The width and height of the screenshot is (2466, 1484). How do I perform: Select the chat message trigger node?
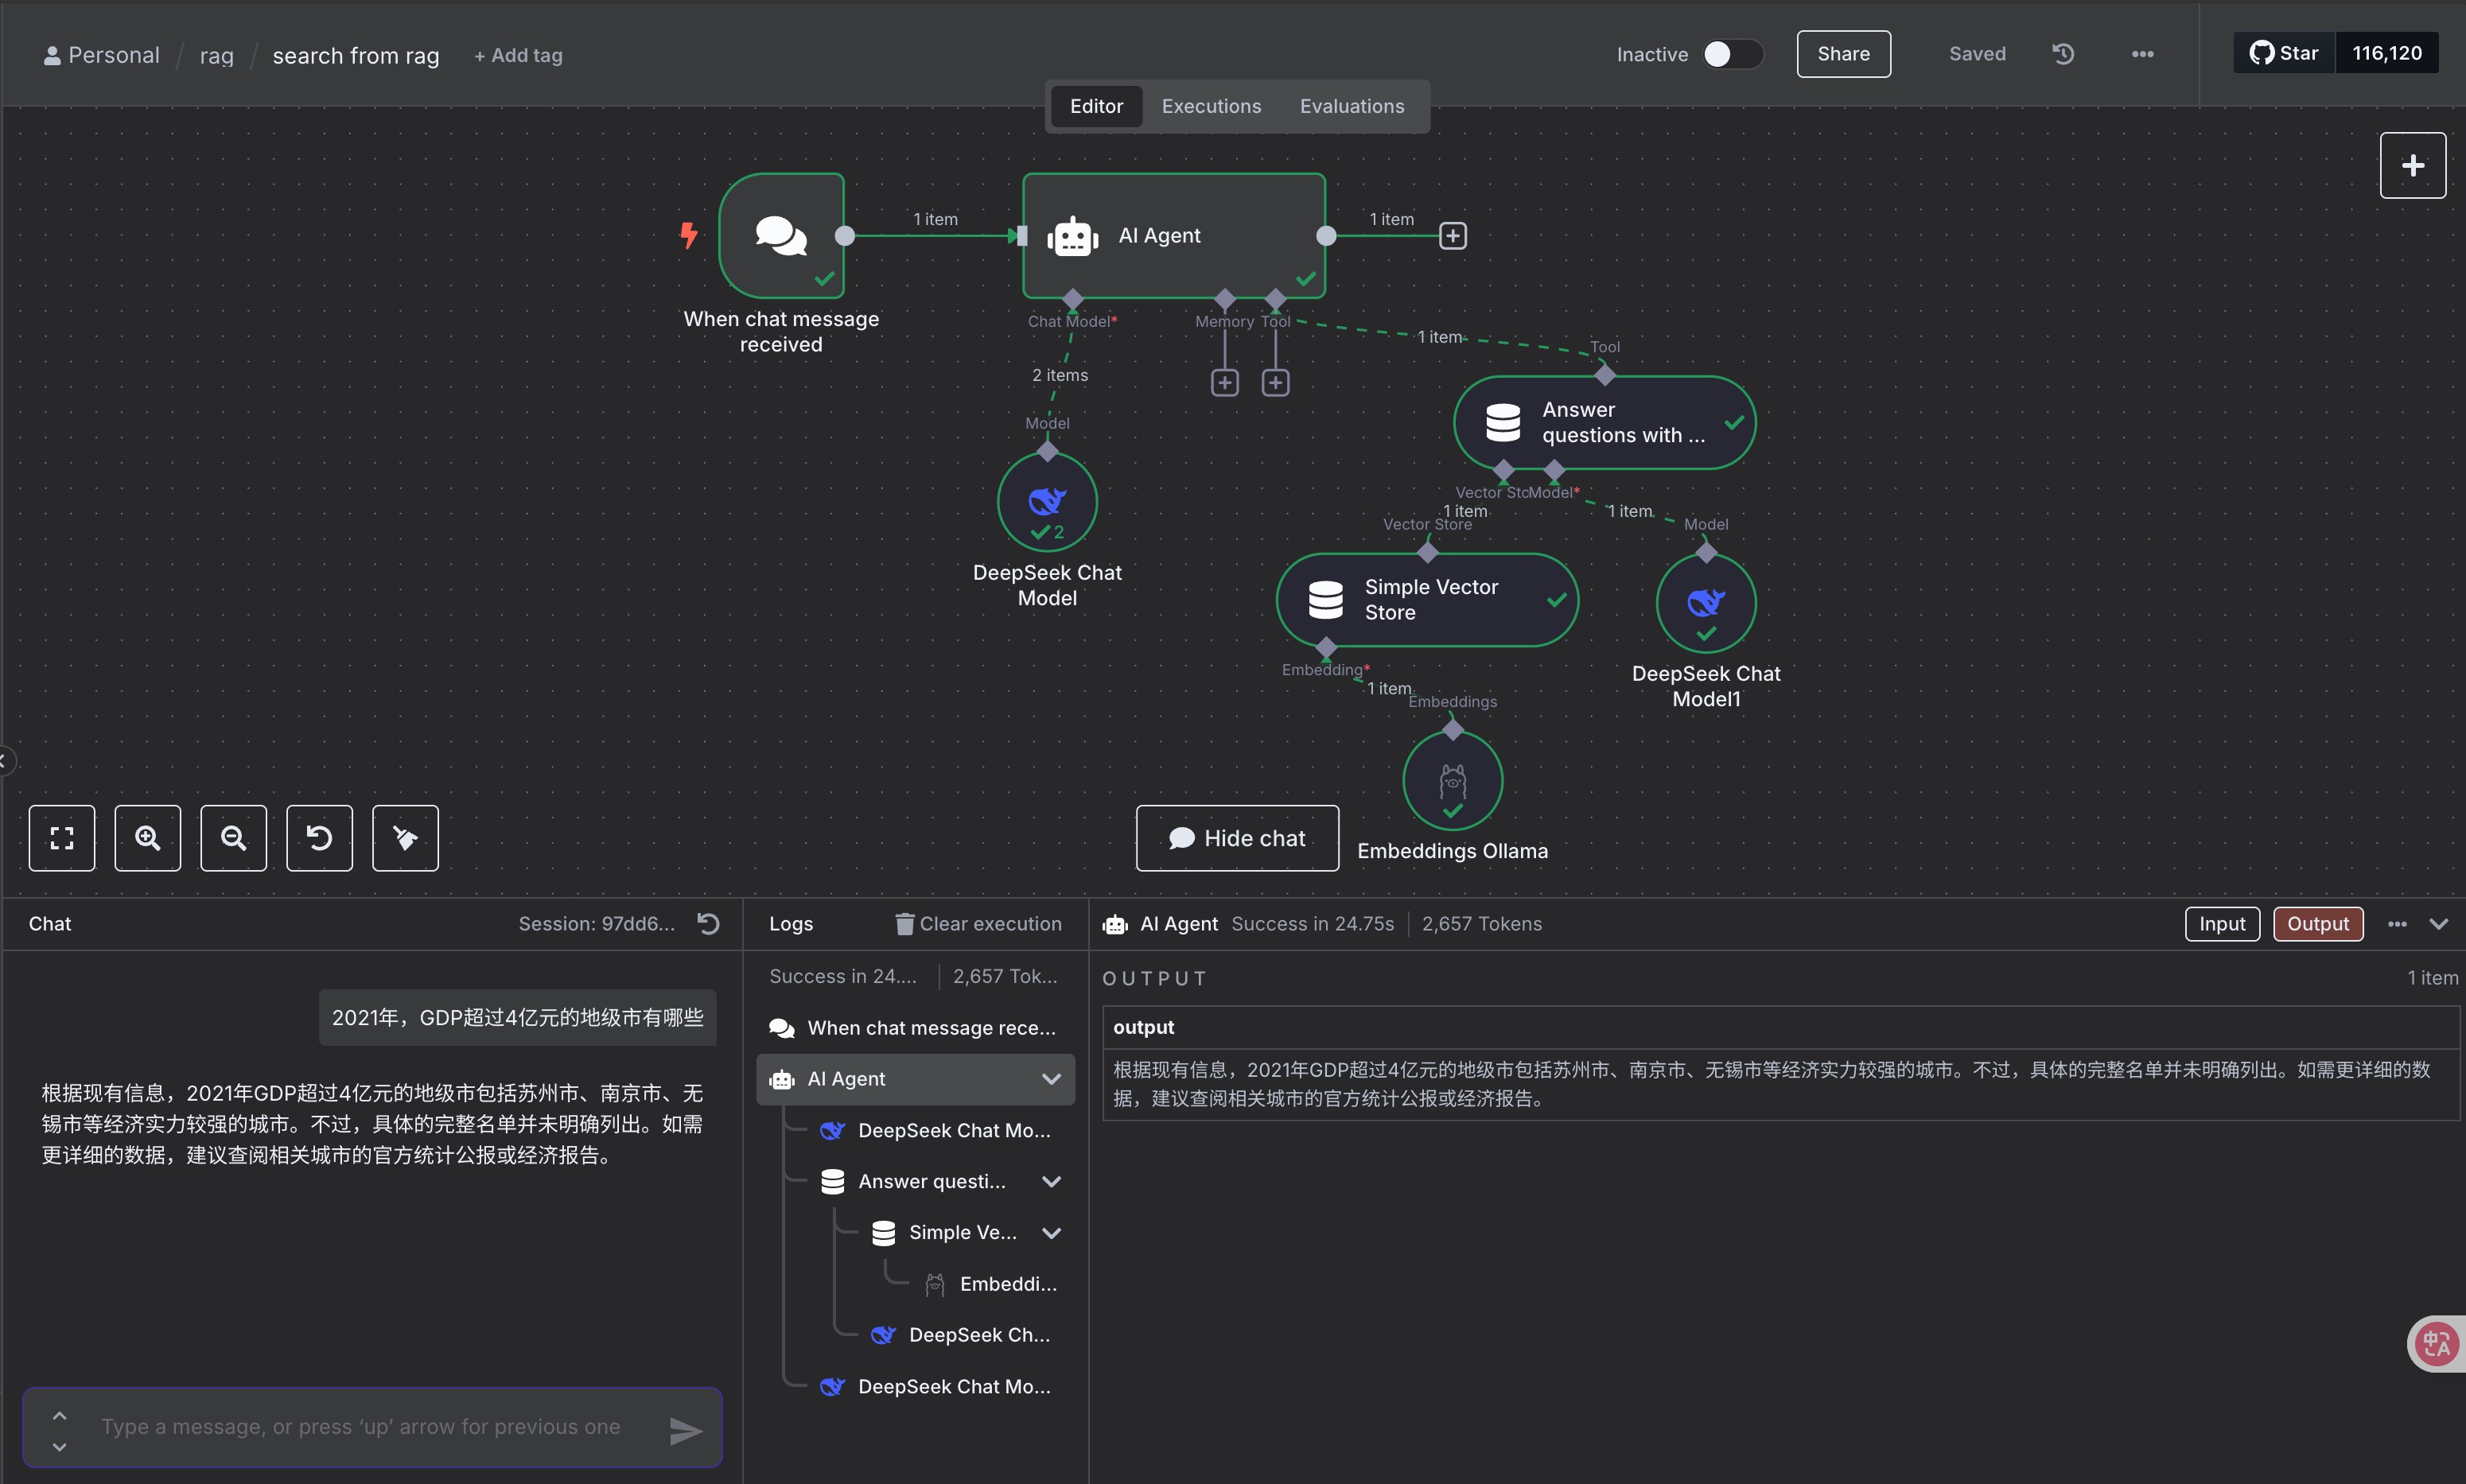click(x=782, y=236)
